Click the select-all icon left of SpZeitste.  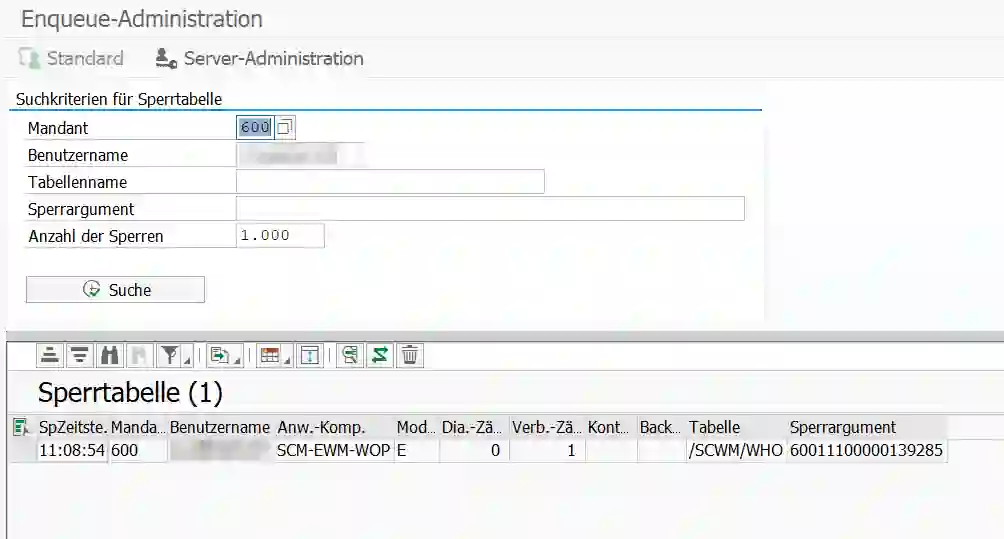(x=20, y=428)
